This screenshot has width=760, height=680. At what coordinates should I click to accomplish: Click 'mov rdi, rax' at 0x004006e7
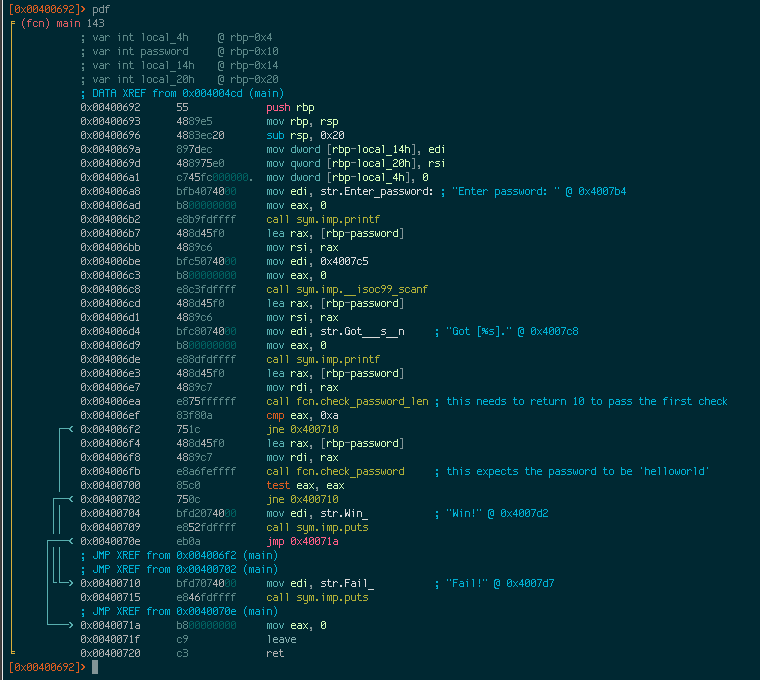pyautogui.click(x=302, y=388)
